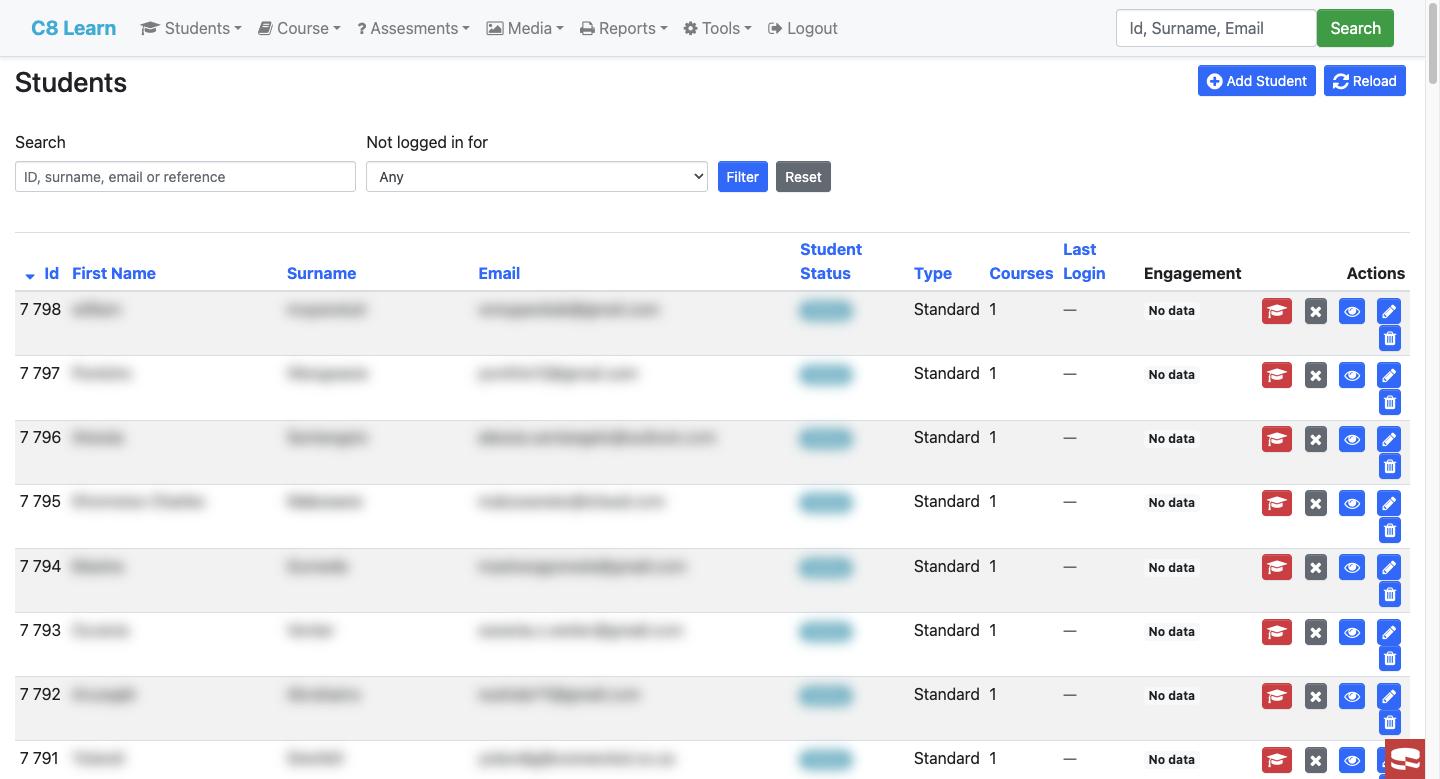Click the Add Student button
Viewport: 1440px width, 779px height.
(x=1257, y=81)
